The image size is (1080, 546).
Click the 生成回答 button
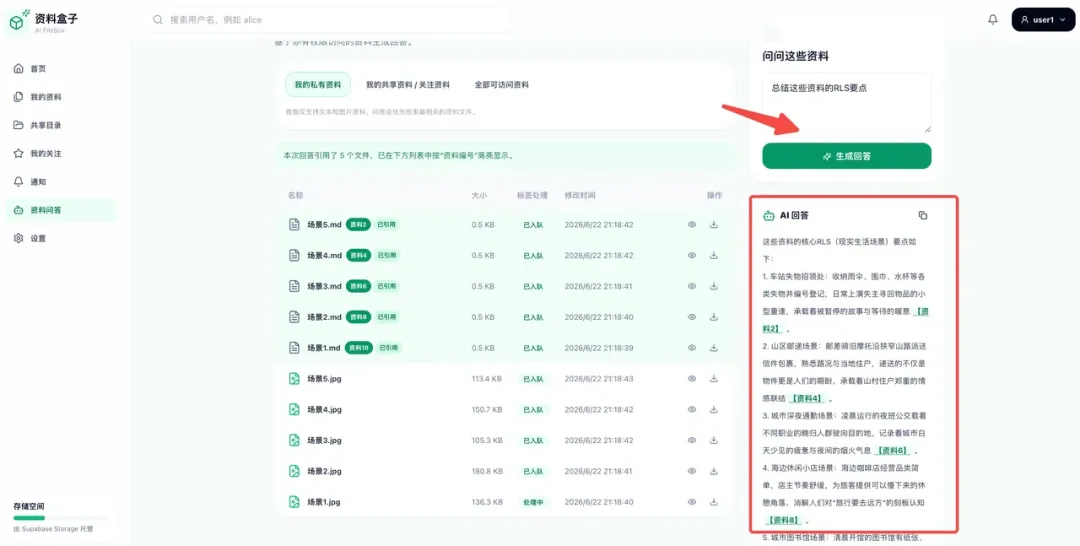(847, 156)
